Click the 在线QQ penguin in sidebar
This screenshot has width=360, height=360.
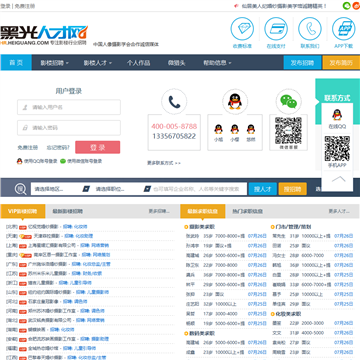click(337, 115)
